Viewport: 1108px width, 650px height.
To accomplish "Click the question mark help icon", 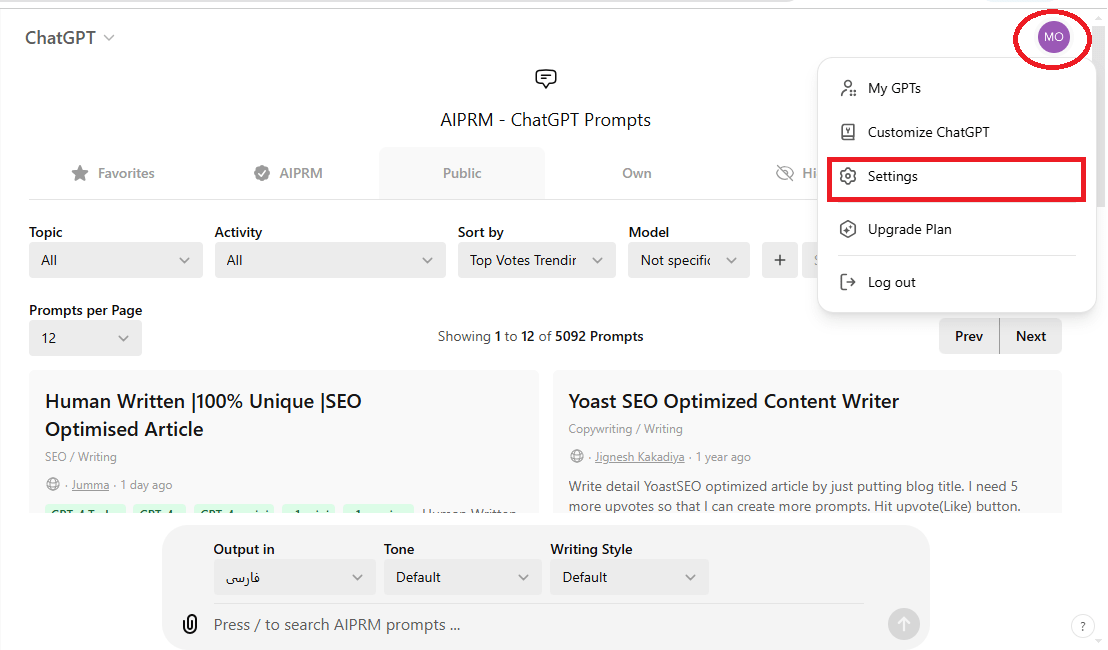I will pos(1083,626).
